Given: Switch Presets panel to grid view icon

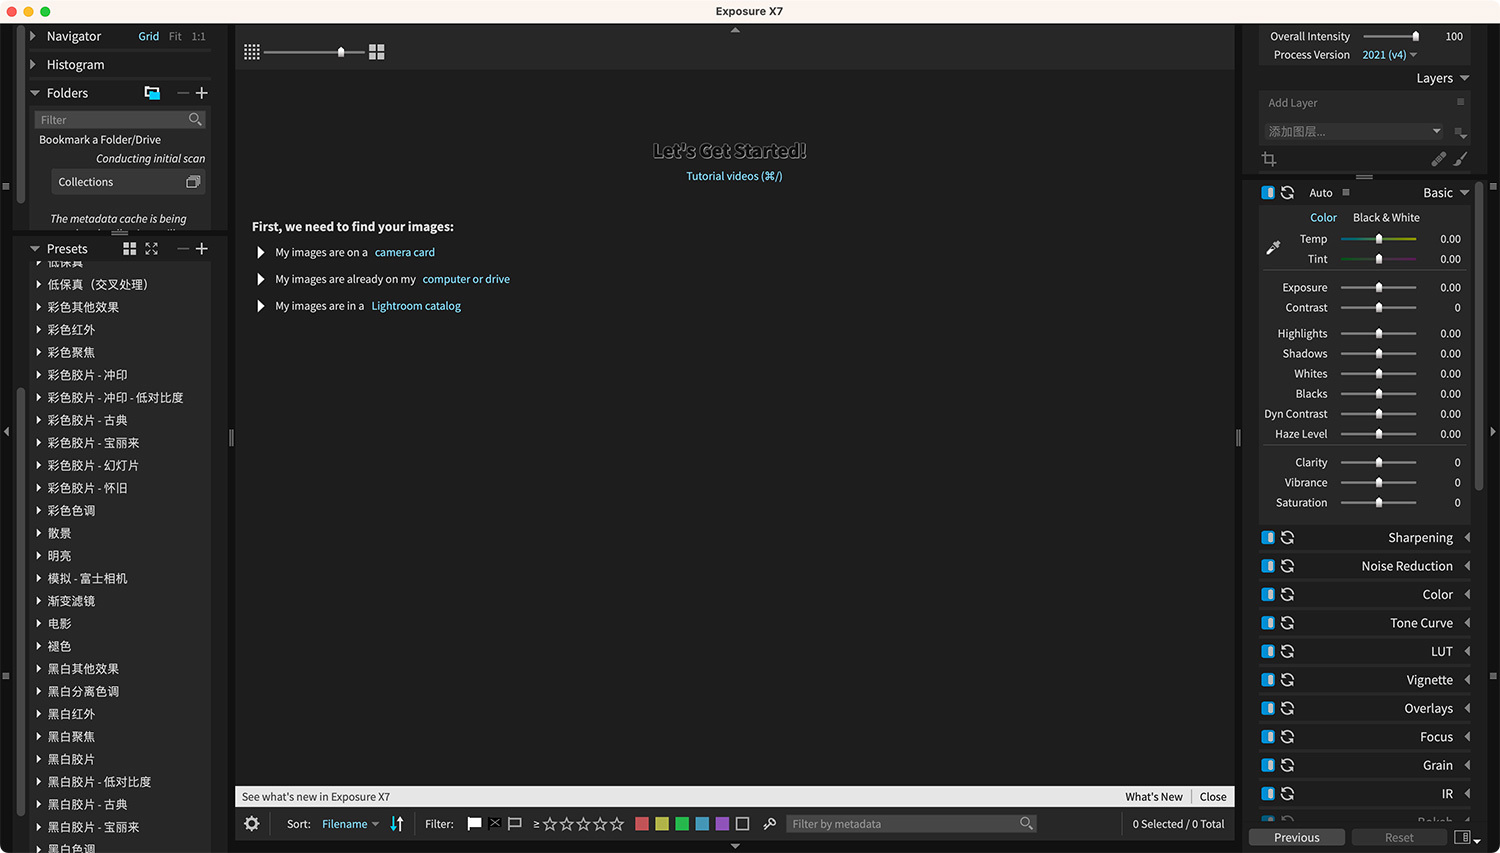Looking at the screenshot, I should pos(129,248).
